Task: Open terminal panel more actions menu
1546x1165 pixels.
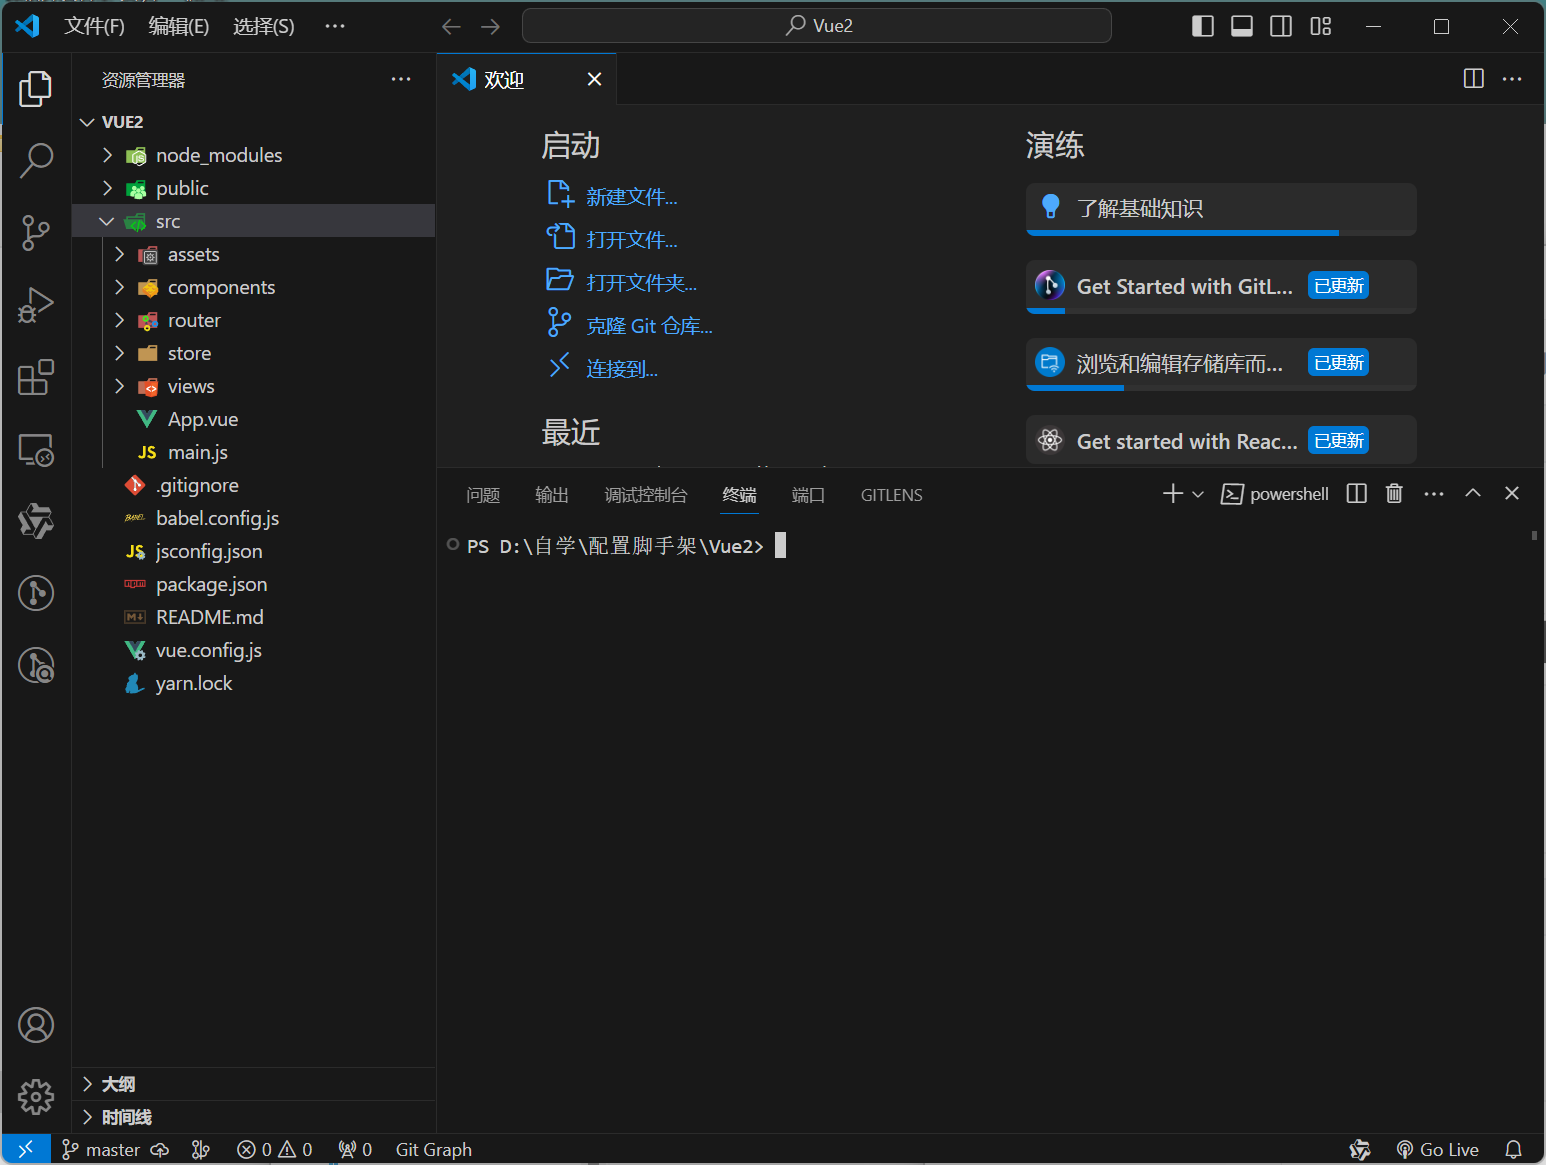Action: tap(1434, 493)
